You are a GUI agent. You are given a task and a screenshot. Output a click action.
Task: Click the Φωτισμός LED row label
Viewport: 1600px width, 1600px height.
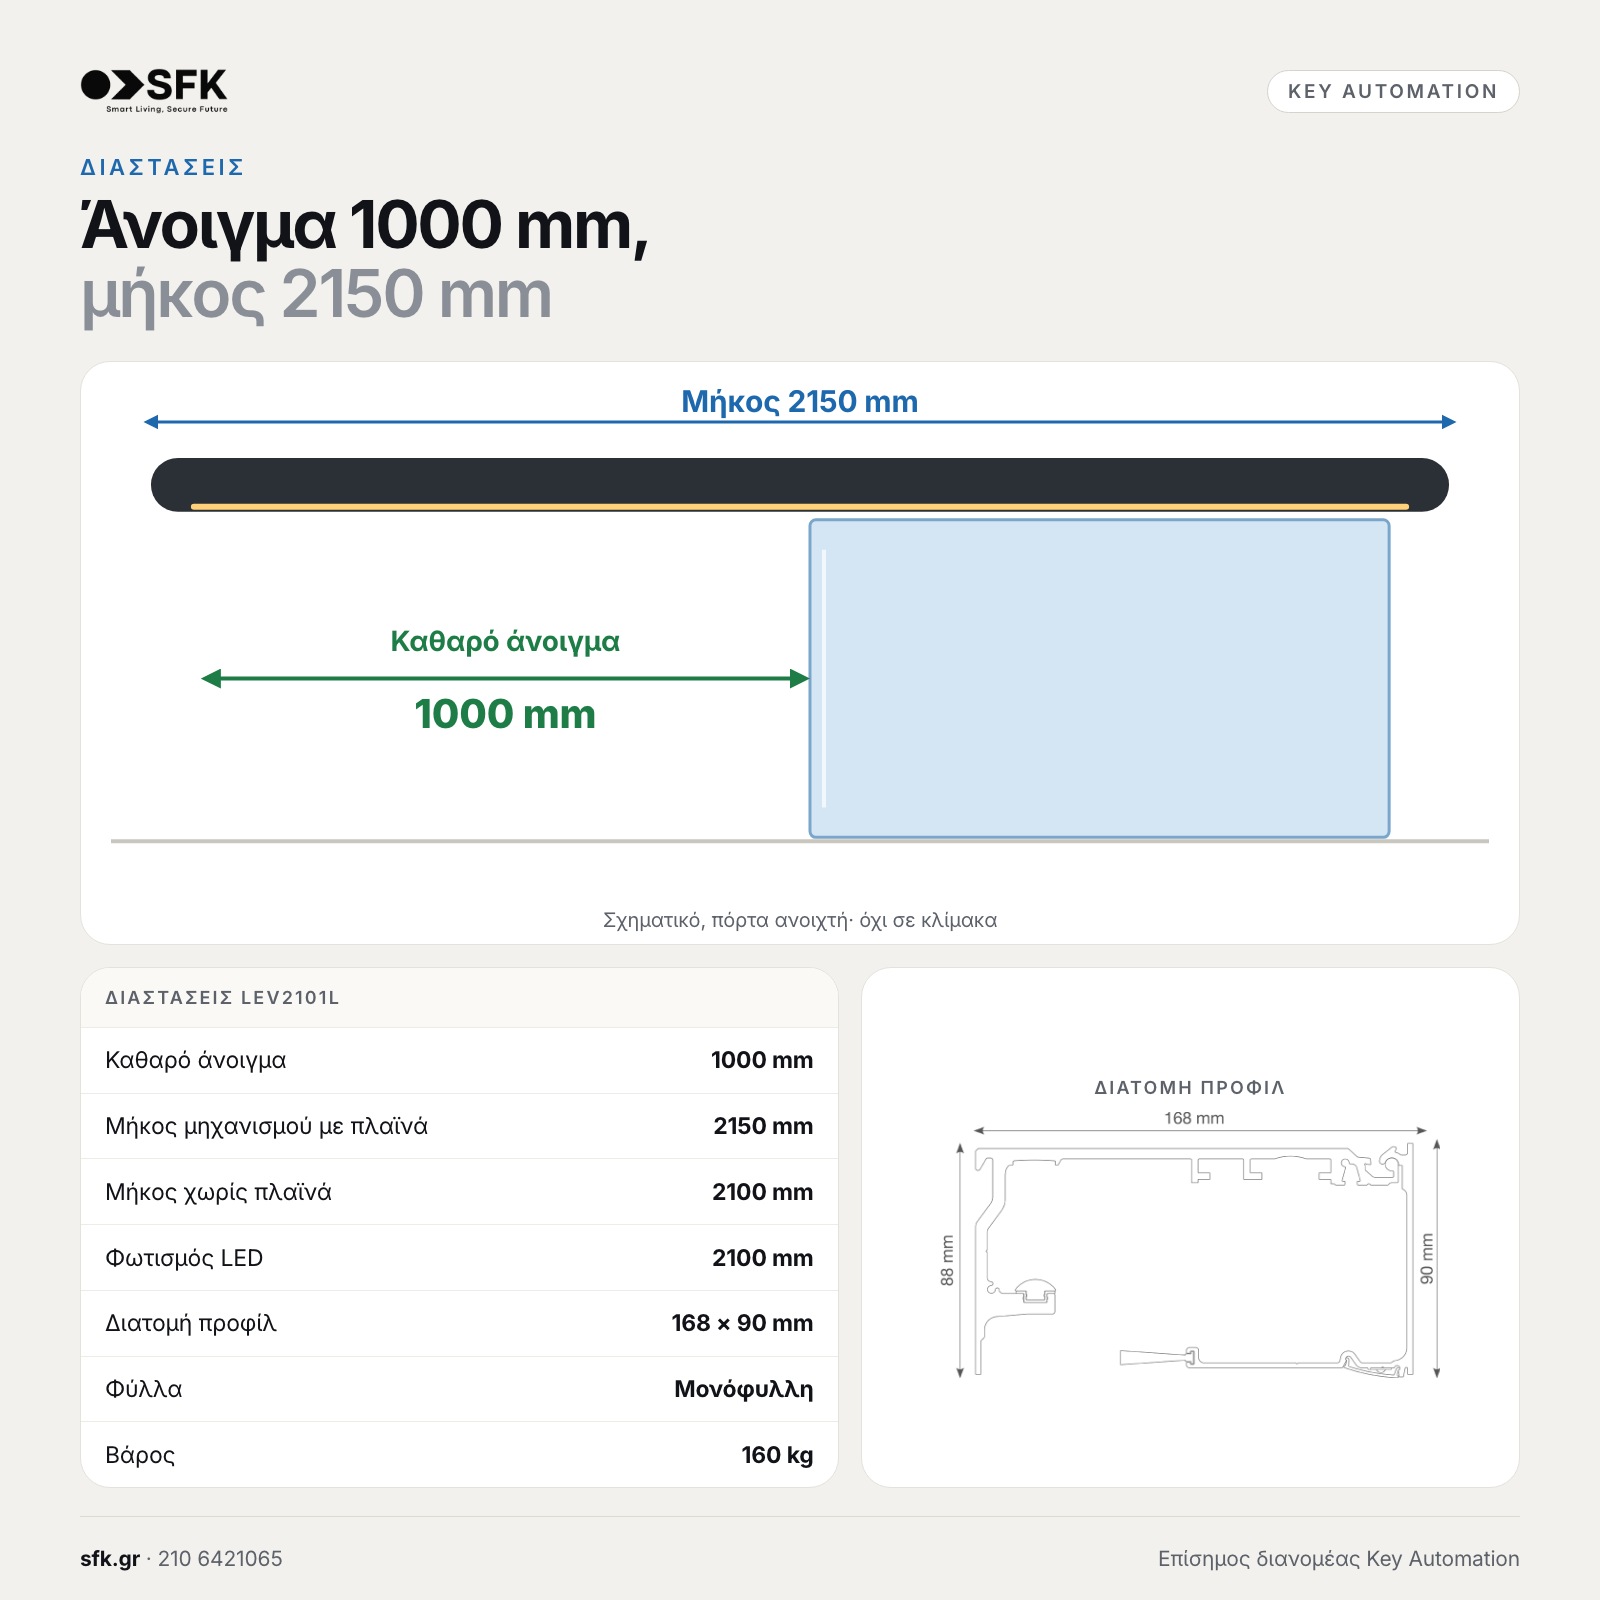pos(184,1258)
